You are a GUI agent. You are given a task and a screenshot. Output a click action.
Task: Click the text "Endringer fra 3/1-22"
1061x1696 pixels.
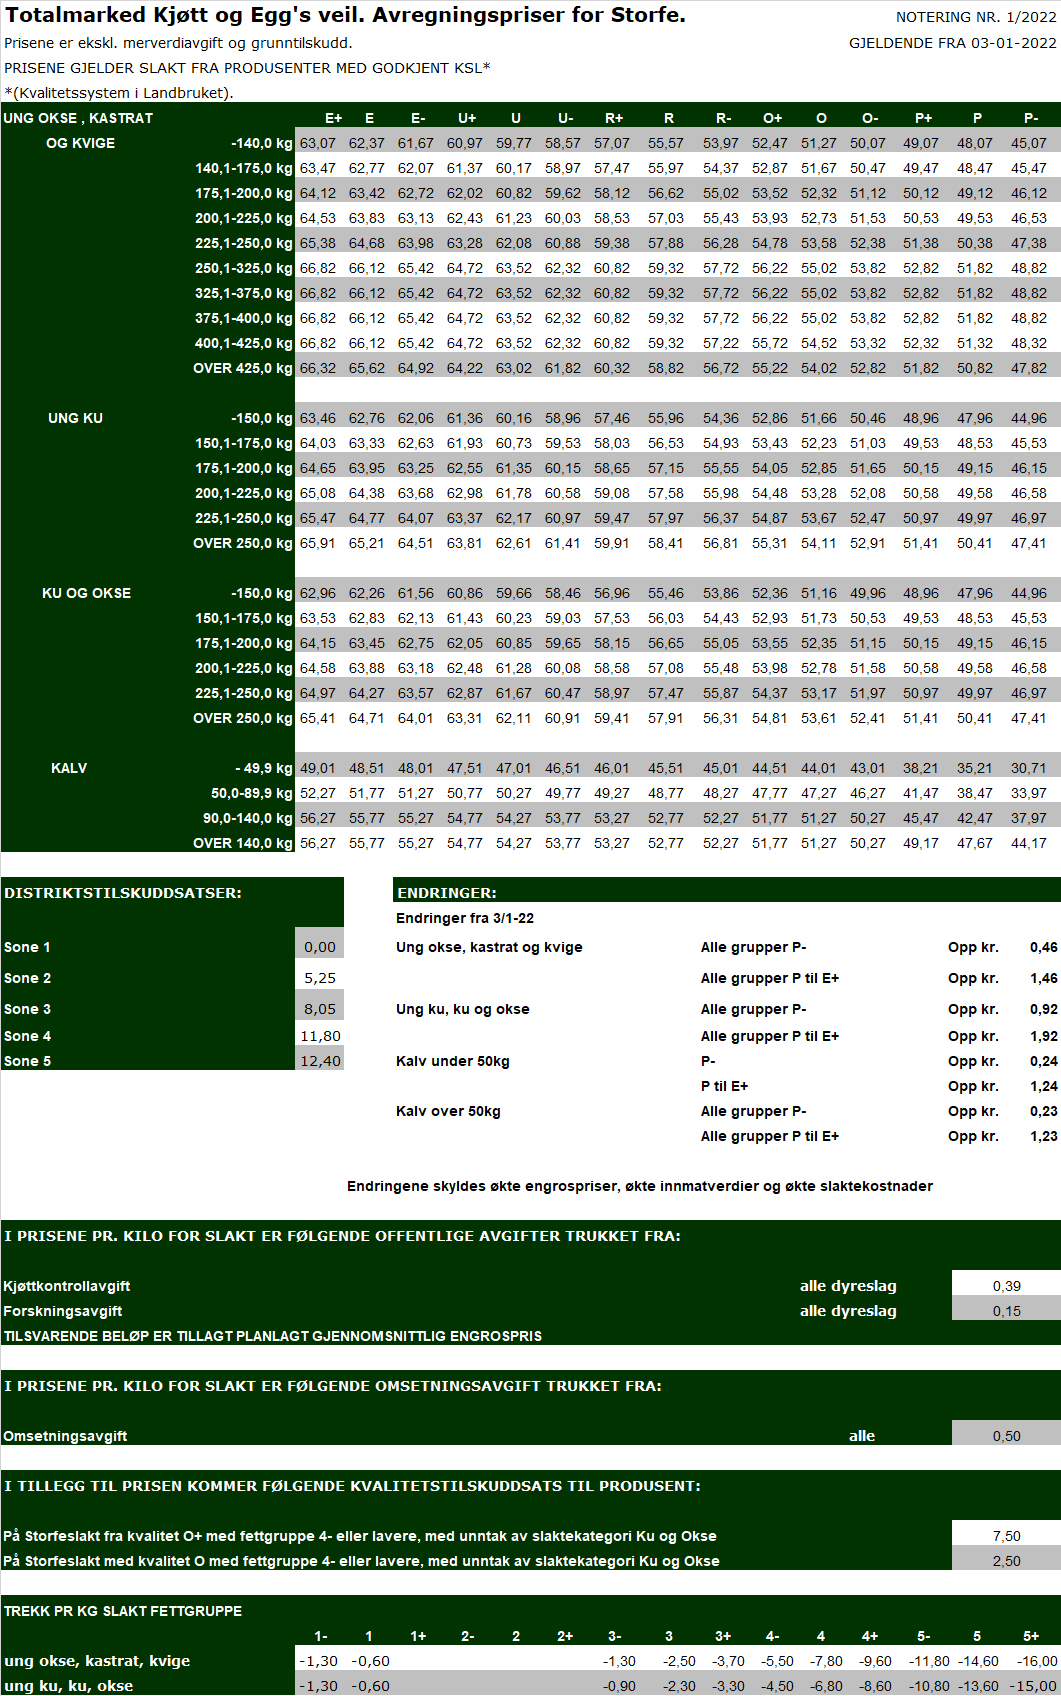pyautogui.click(x=465, y=918)
